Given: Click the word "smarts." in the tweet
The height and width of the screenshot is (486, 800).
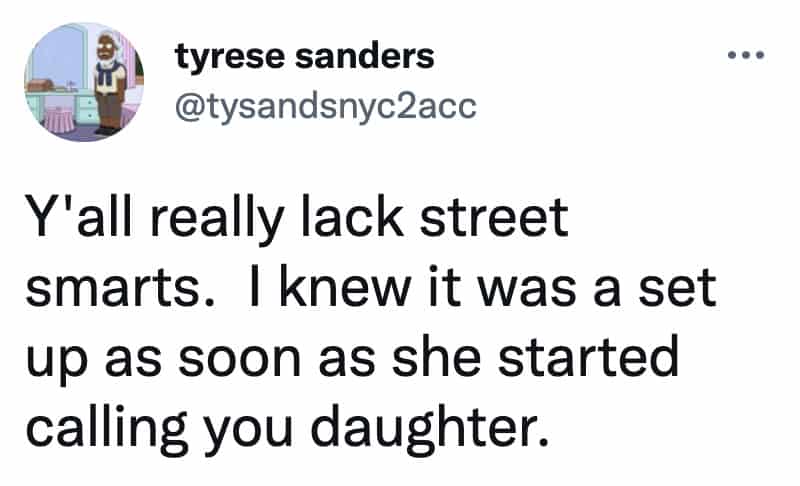Looking at the screenshot, I should [x=119, y=290].
